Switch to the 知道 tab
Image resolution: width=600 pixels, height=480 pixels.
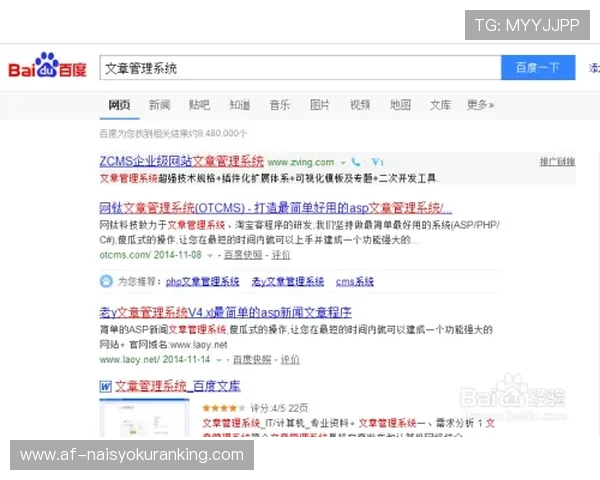coord(240,104)
